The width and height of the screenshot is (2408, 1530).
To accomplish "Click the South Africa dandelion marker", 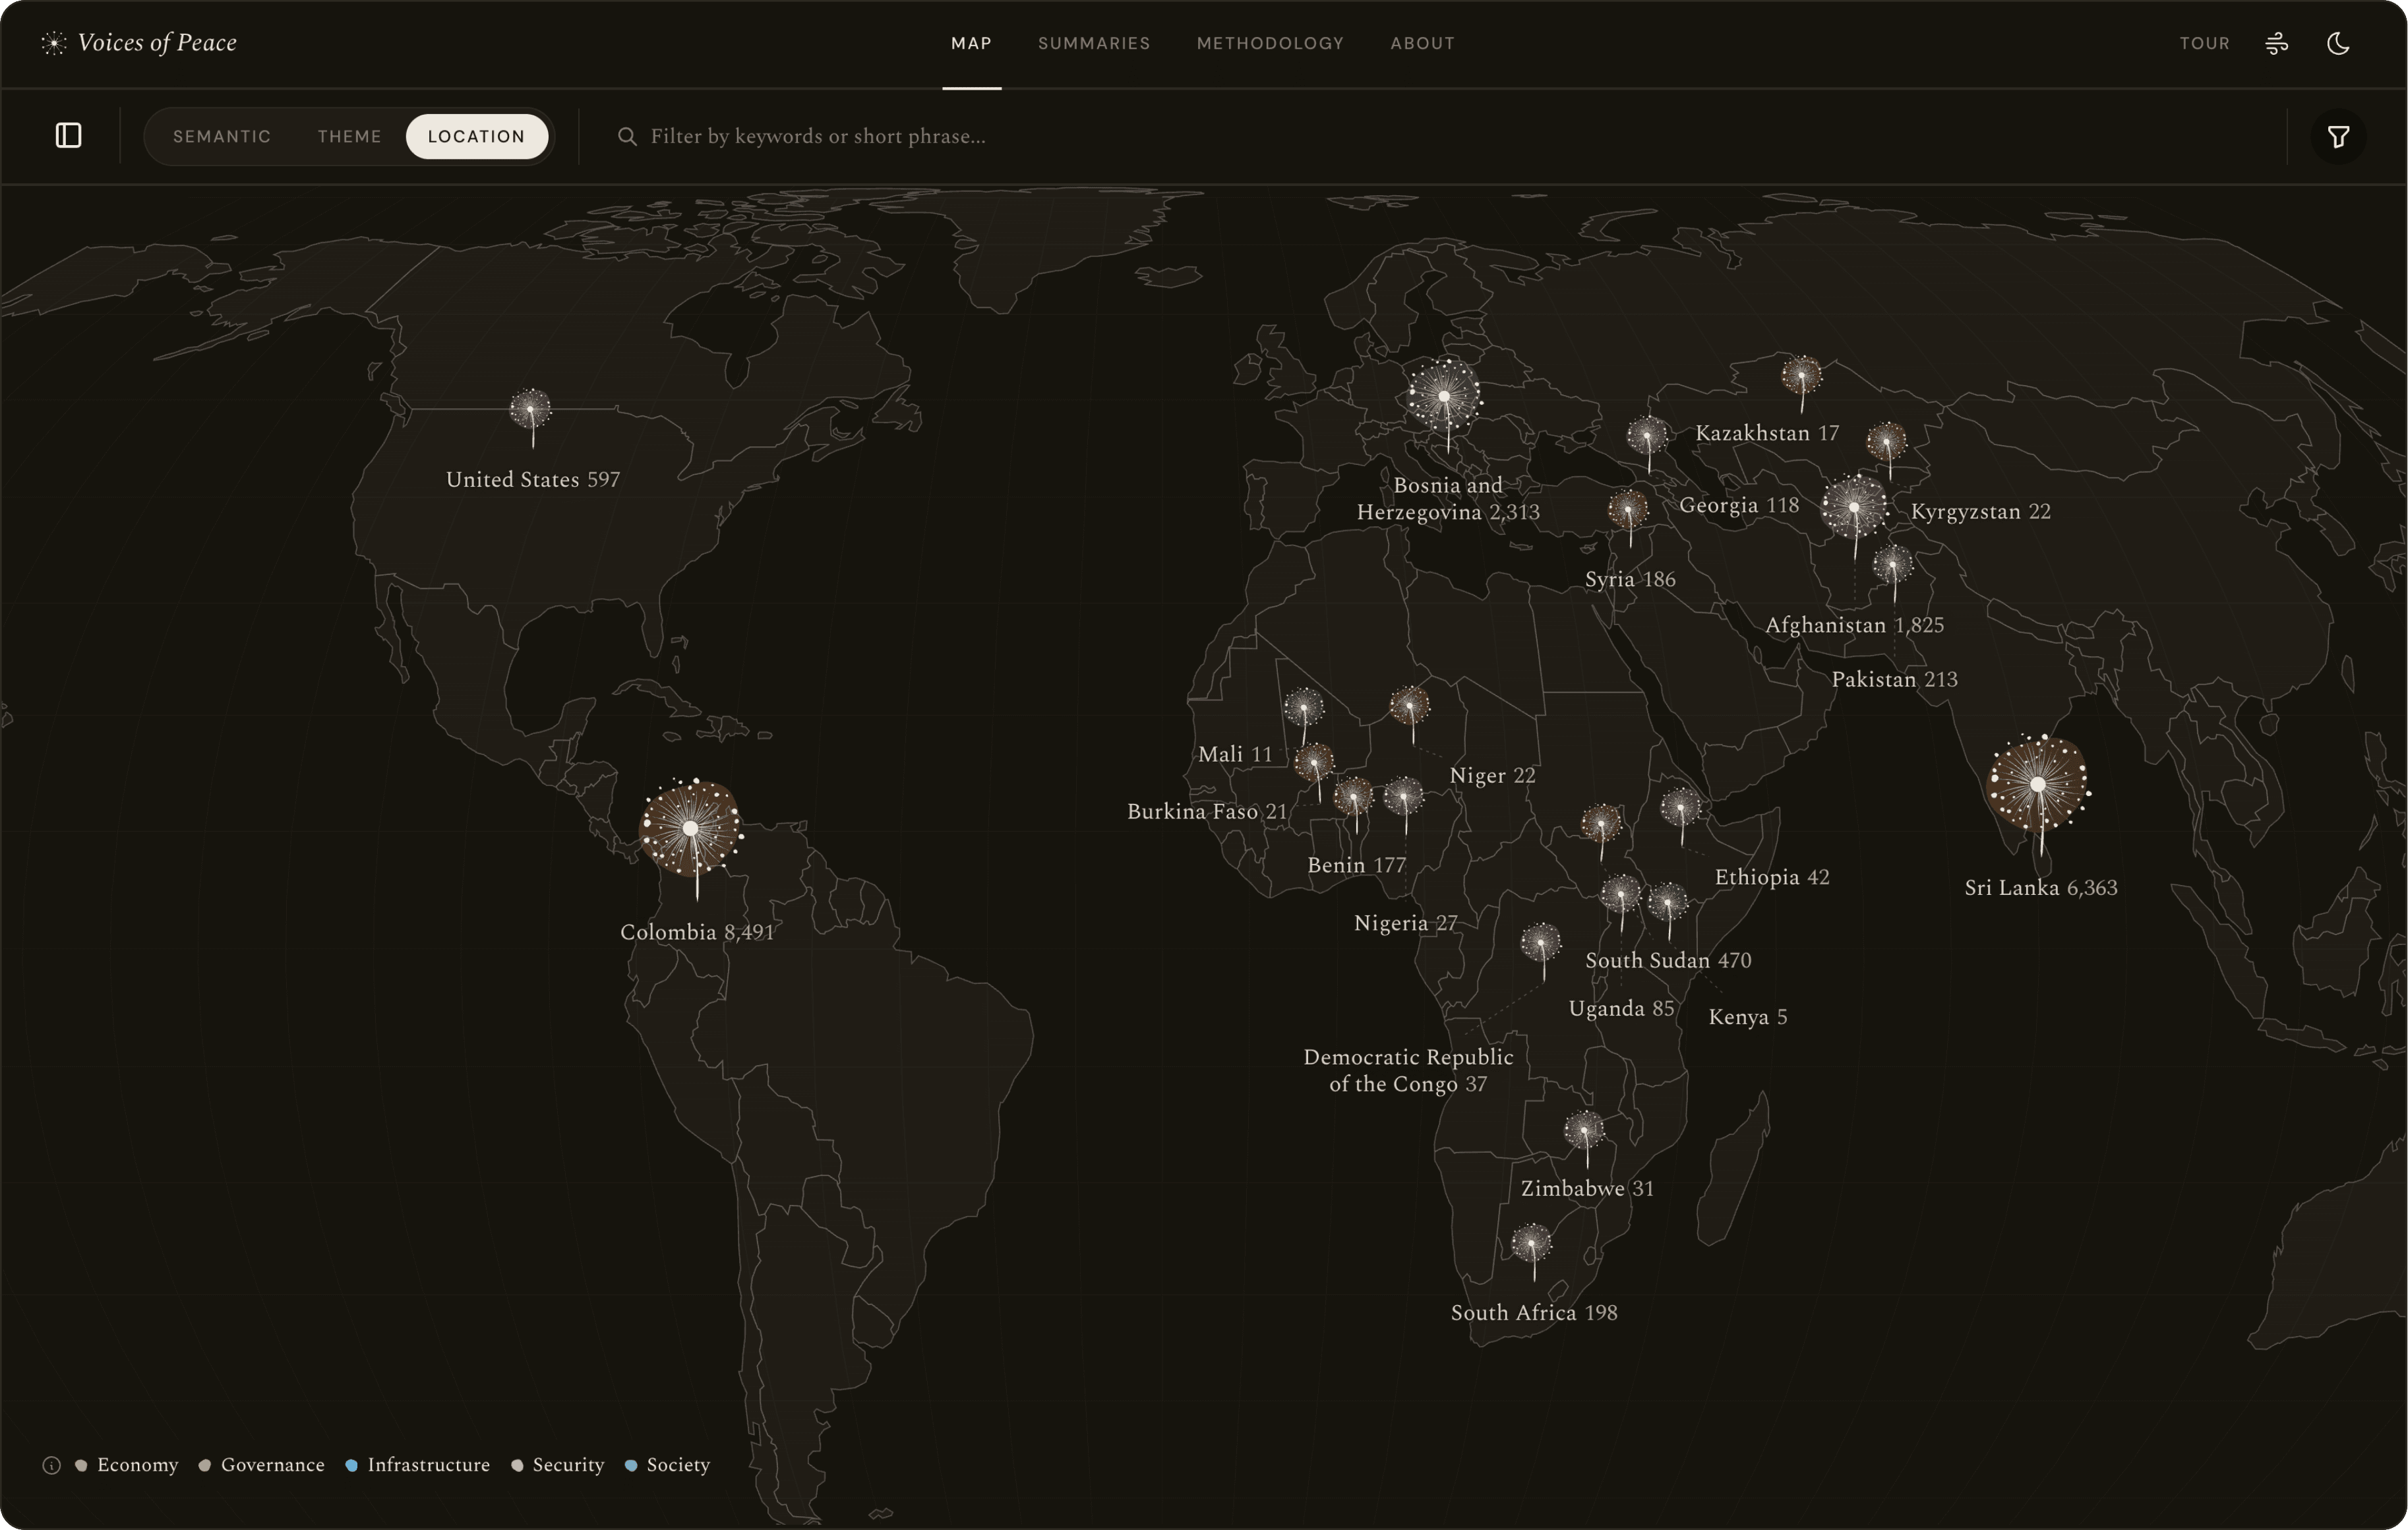I will 1531,1244.
